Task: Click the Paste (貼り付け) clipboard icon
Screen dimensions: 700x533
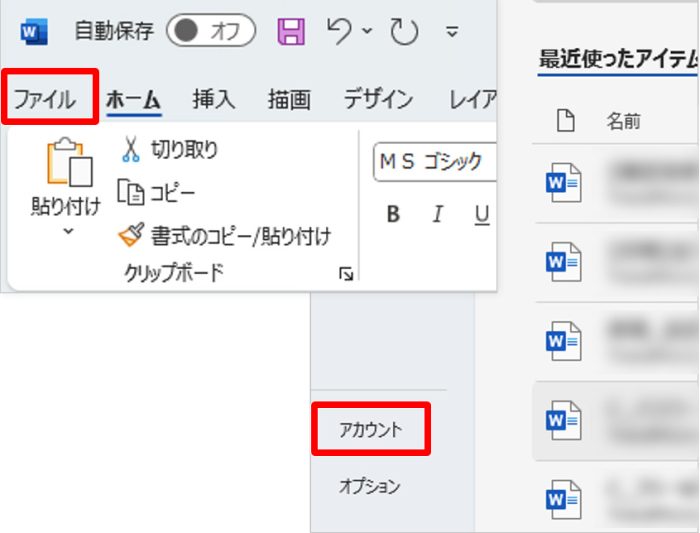Action: [x=68, y=163]
